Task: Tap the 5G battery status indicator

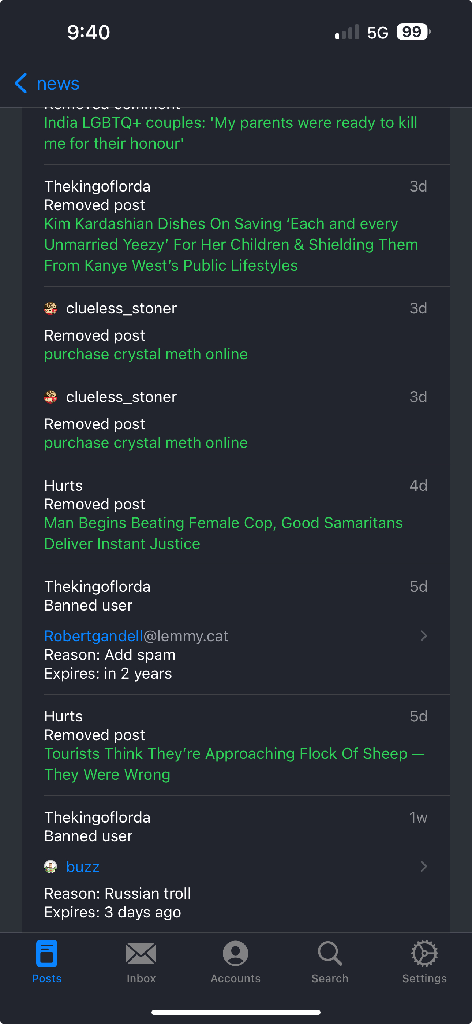Action: coord(411,32)
